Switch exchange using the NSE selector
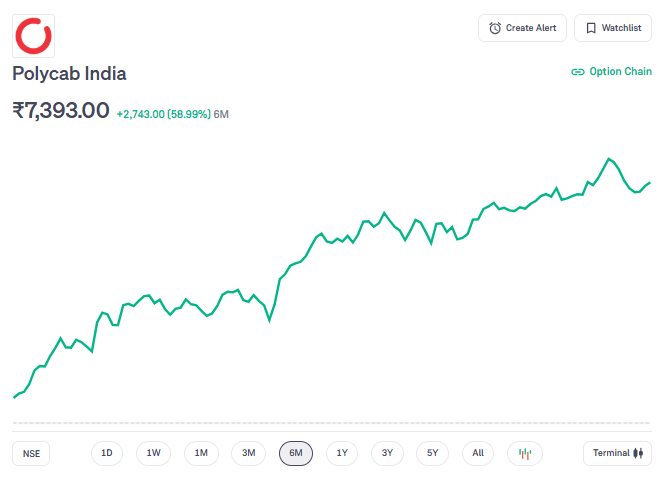This screenshot has height=487, width=669. [32, 453]
